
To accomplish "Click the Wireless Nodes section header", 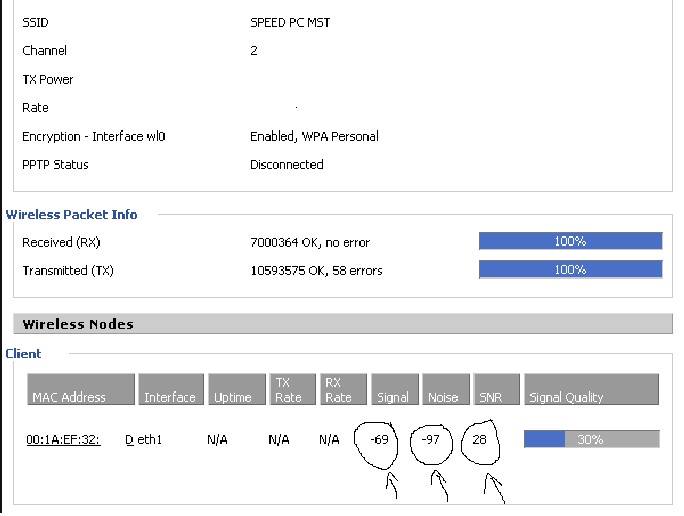I will click(x=343, y=324).
